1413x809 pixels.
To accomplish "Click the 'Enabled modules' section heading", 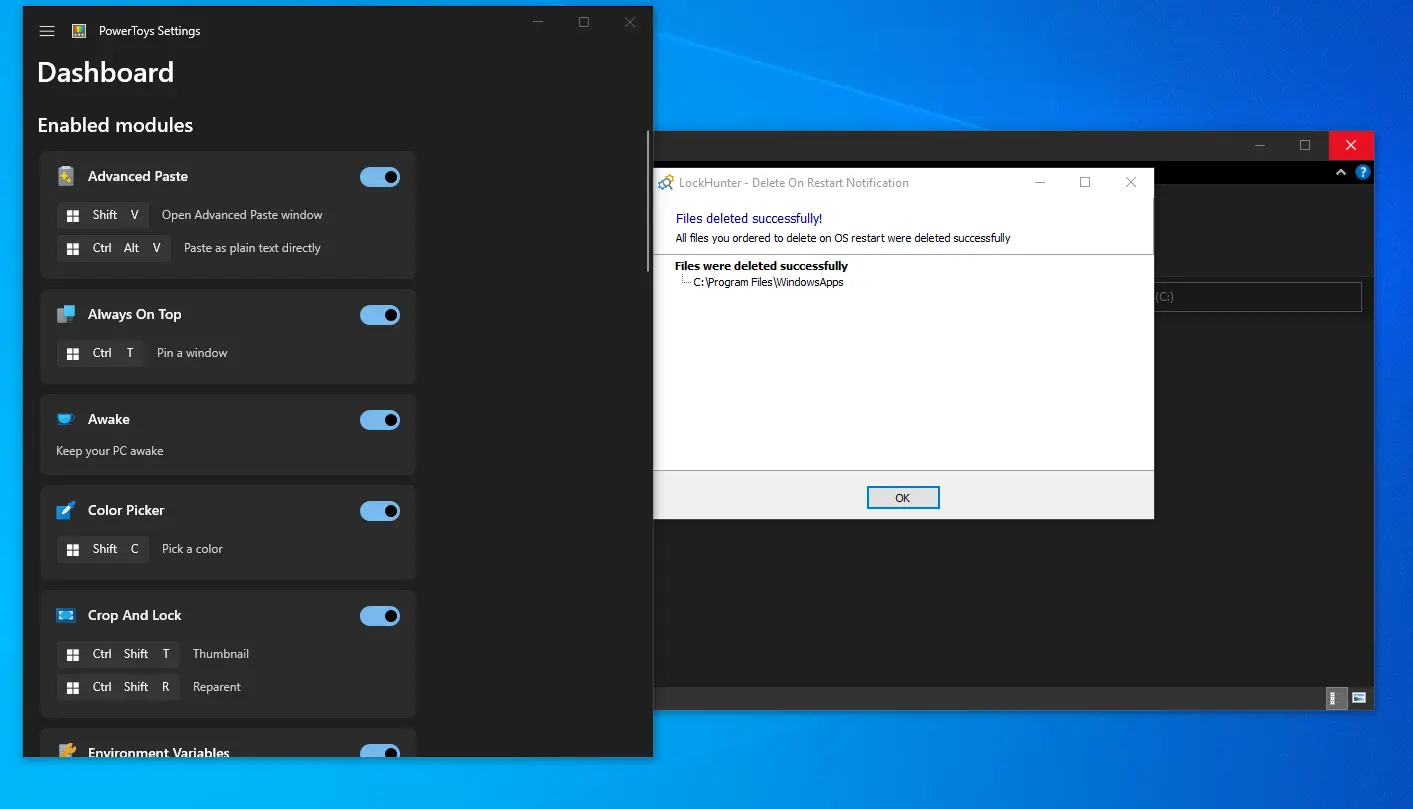I will (x=115, y=125).
